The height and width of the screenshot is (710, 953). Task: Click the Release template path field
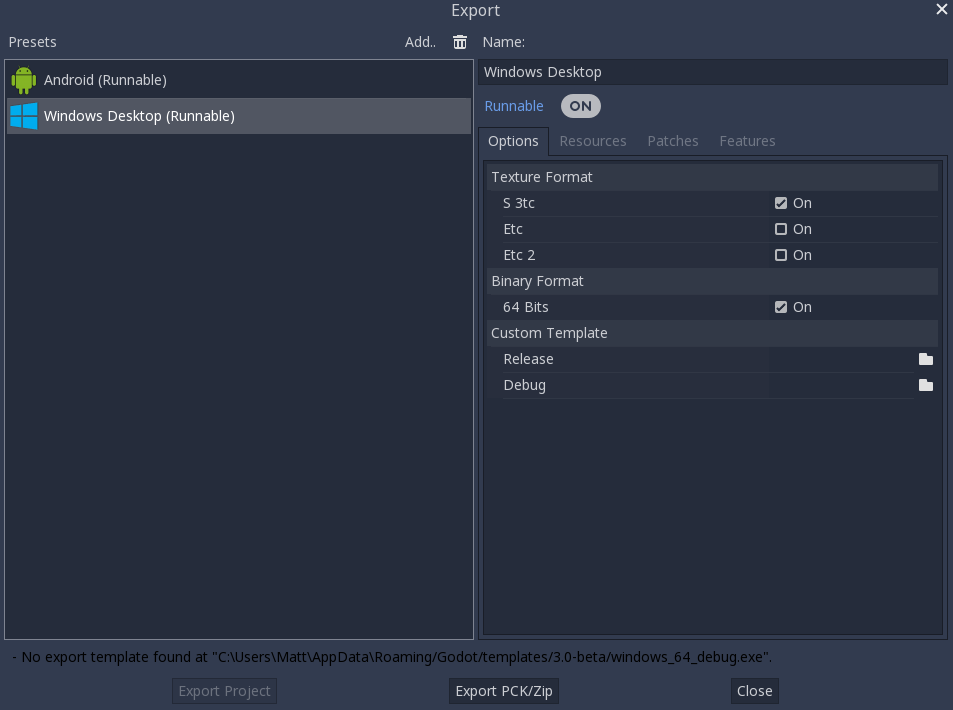(x=842, y=359)
